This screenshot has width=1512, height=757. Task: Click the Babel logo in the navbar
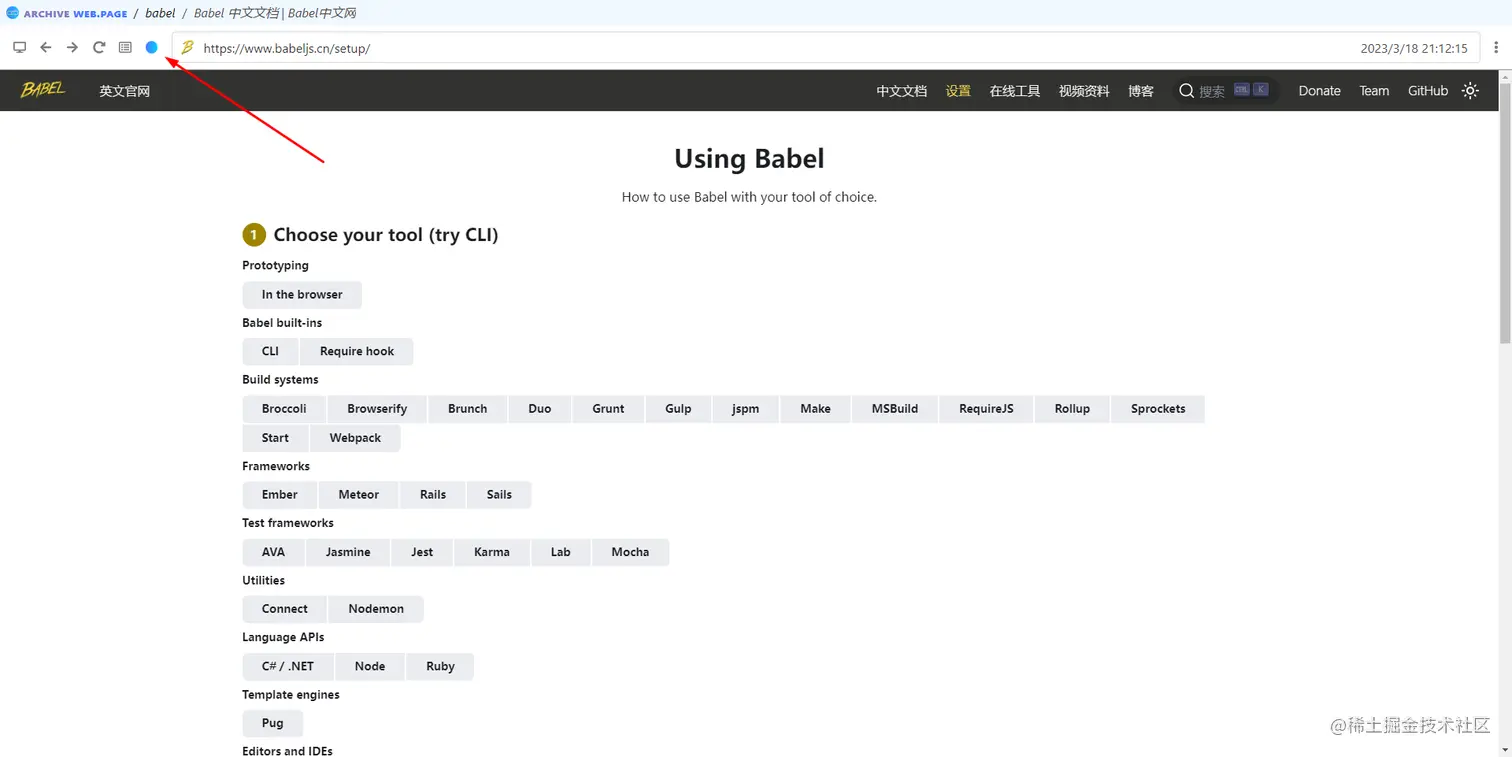click(x=43, y=90)
